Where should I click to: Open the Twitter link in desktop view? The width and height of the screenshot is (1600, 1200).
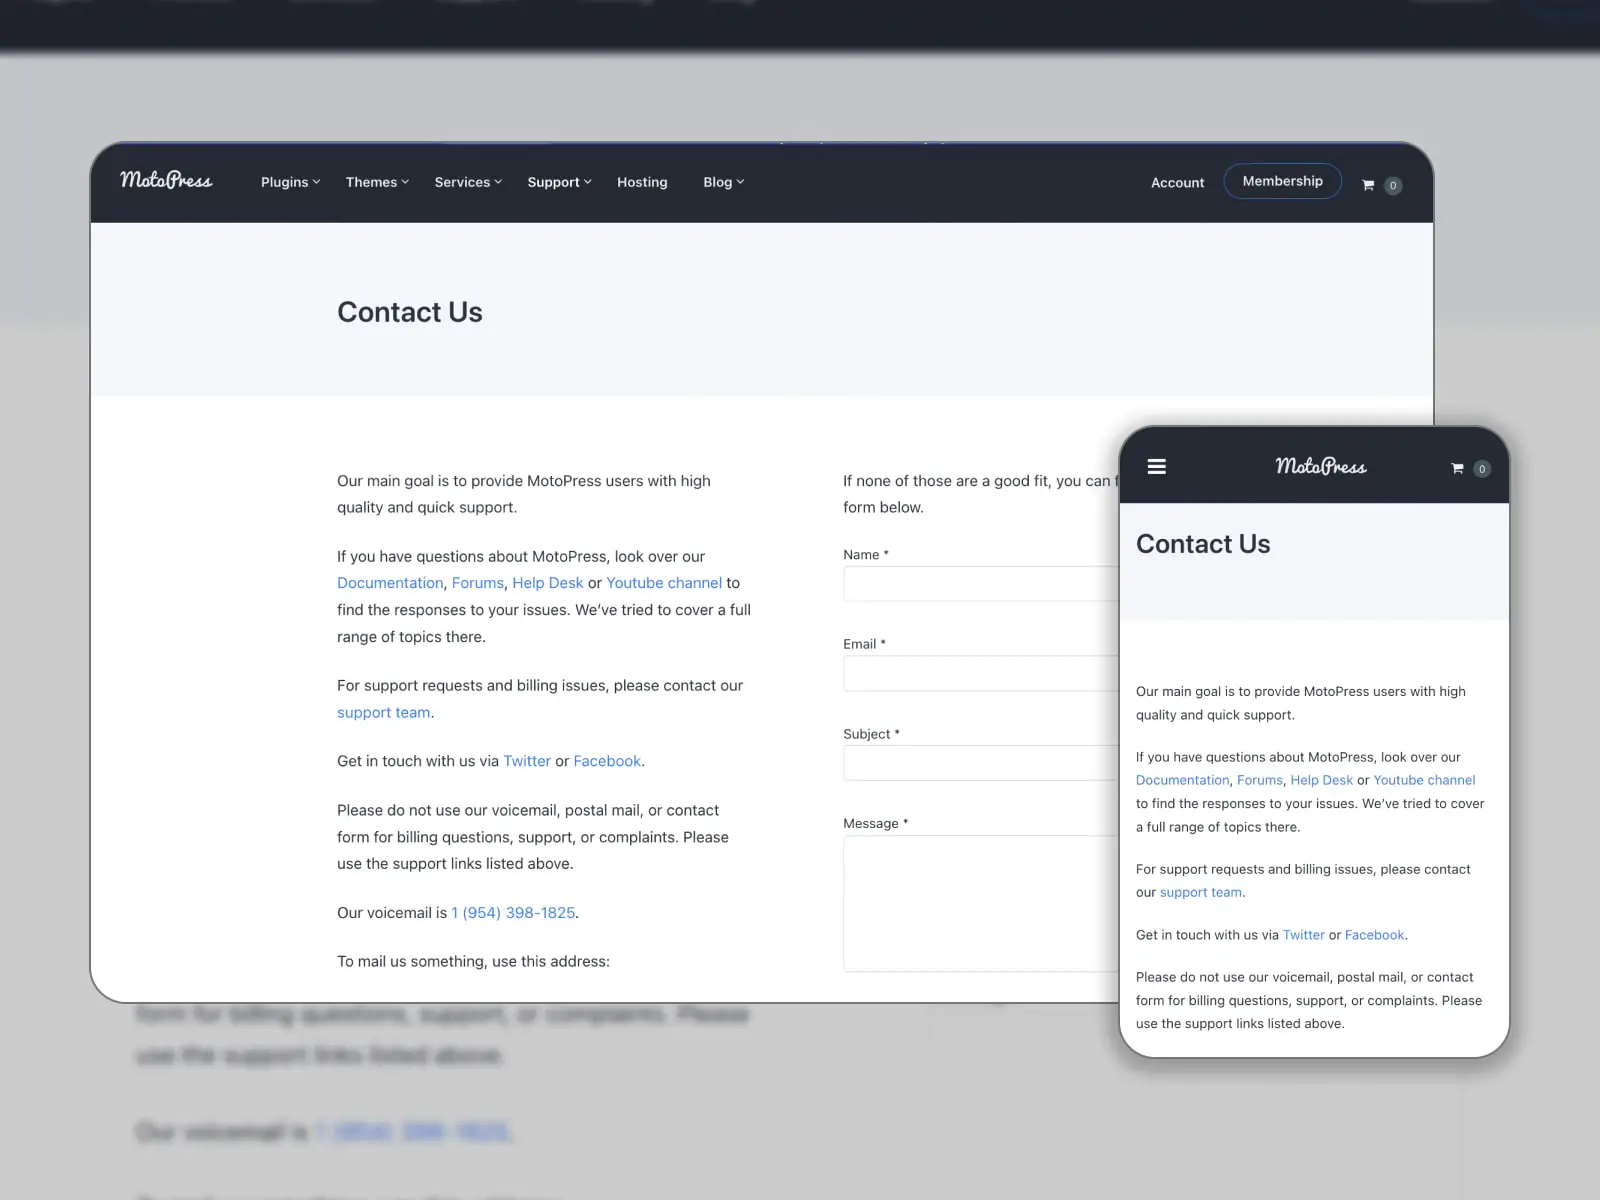pos(527,761)
